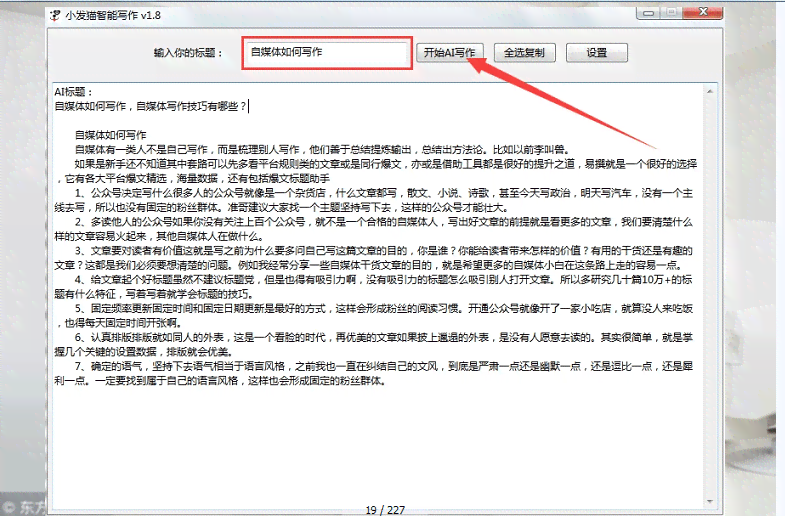This screenshot has height=516, width=785.
Task: Focus the title input field containing 自媒体如何写作
Action: [327, 53]
